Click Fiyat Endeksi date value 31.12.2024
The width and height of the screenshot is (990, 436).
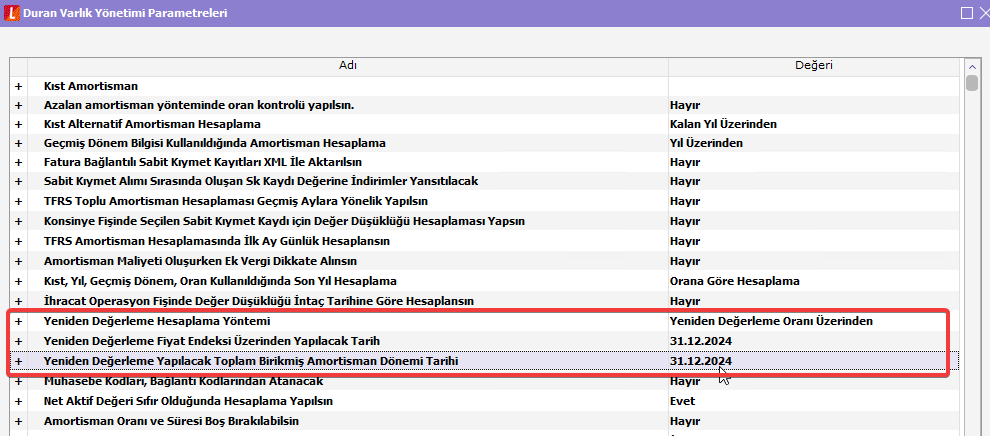(x=704, y=341)
